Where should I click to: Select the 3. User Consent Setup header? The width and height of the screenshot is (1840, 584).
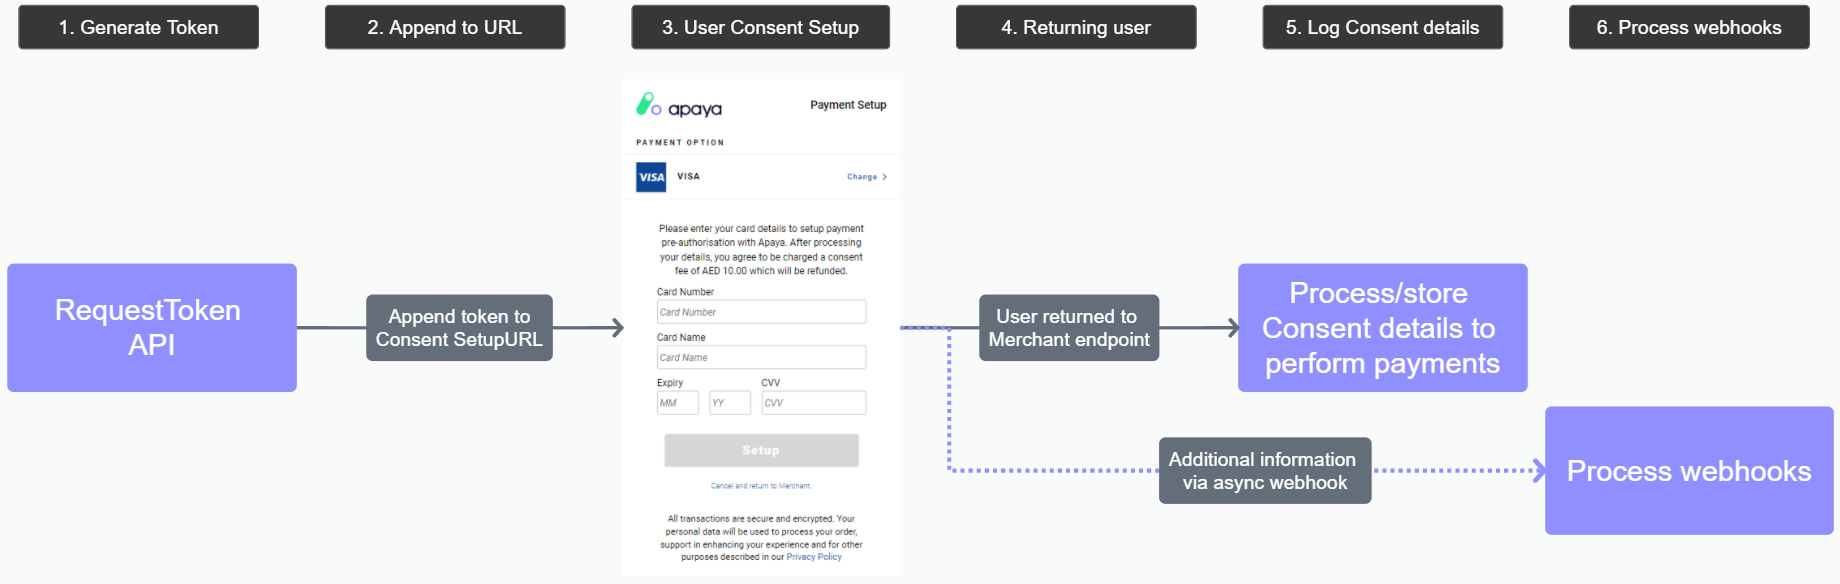[x=760, y=27]
